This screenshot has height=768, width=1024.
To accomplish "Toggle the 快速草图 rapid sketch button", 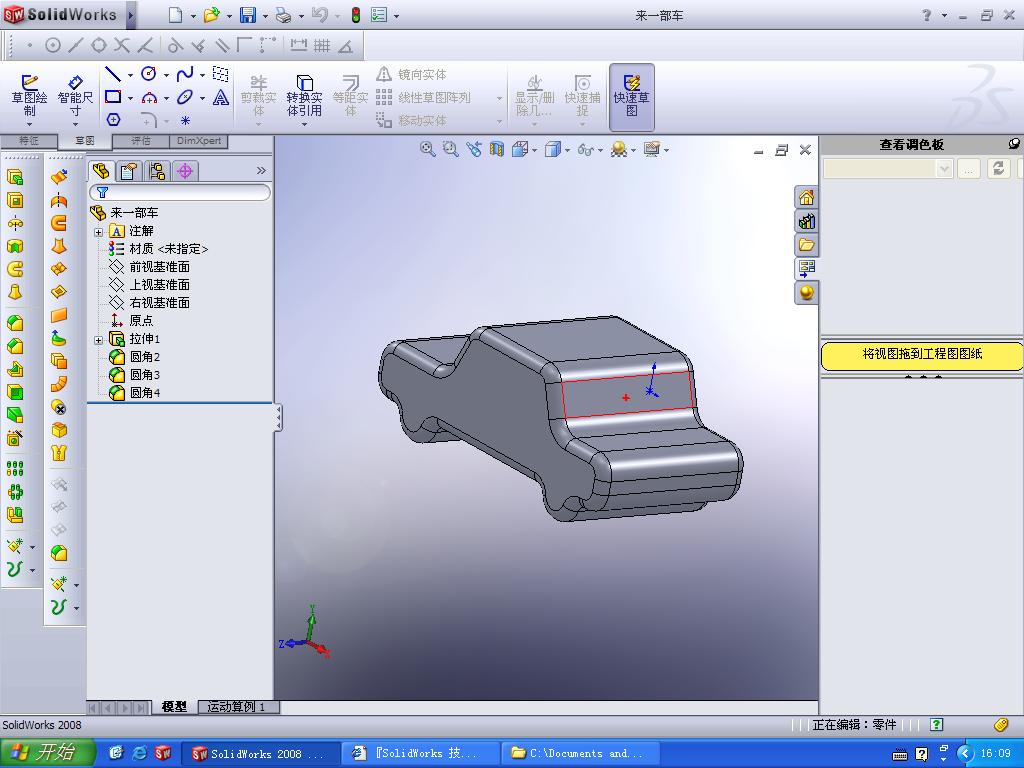I will point(632,96).
